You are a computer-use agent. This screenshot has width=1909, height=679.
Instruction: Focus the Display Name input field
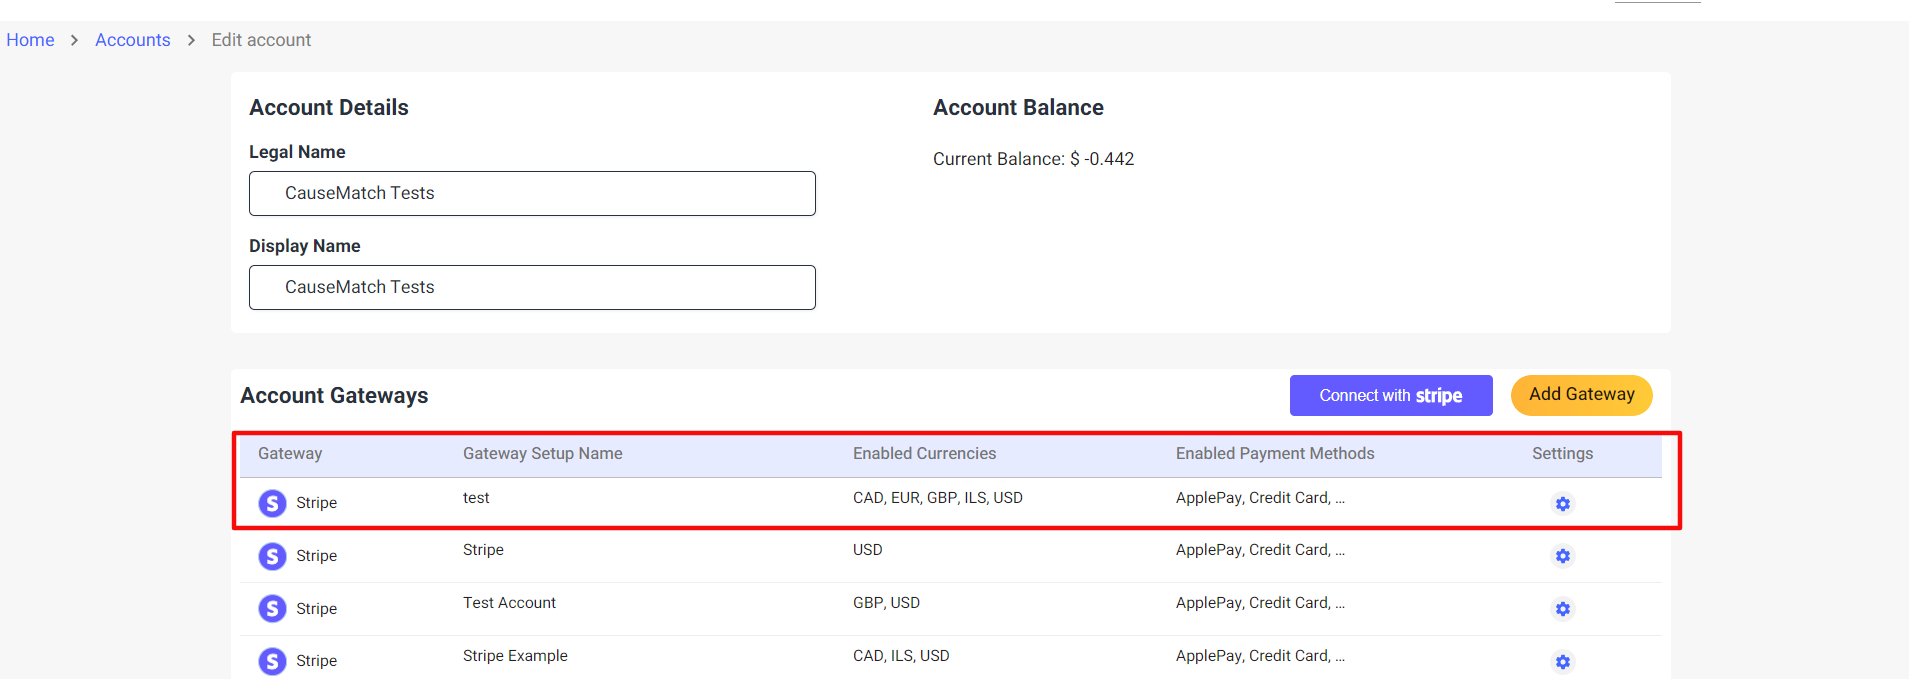(532, 287)
